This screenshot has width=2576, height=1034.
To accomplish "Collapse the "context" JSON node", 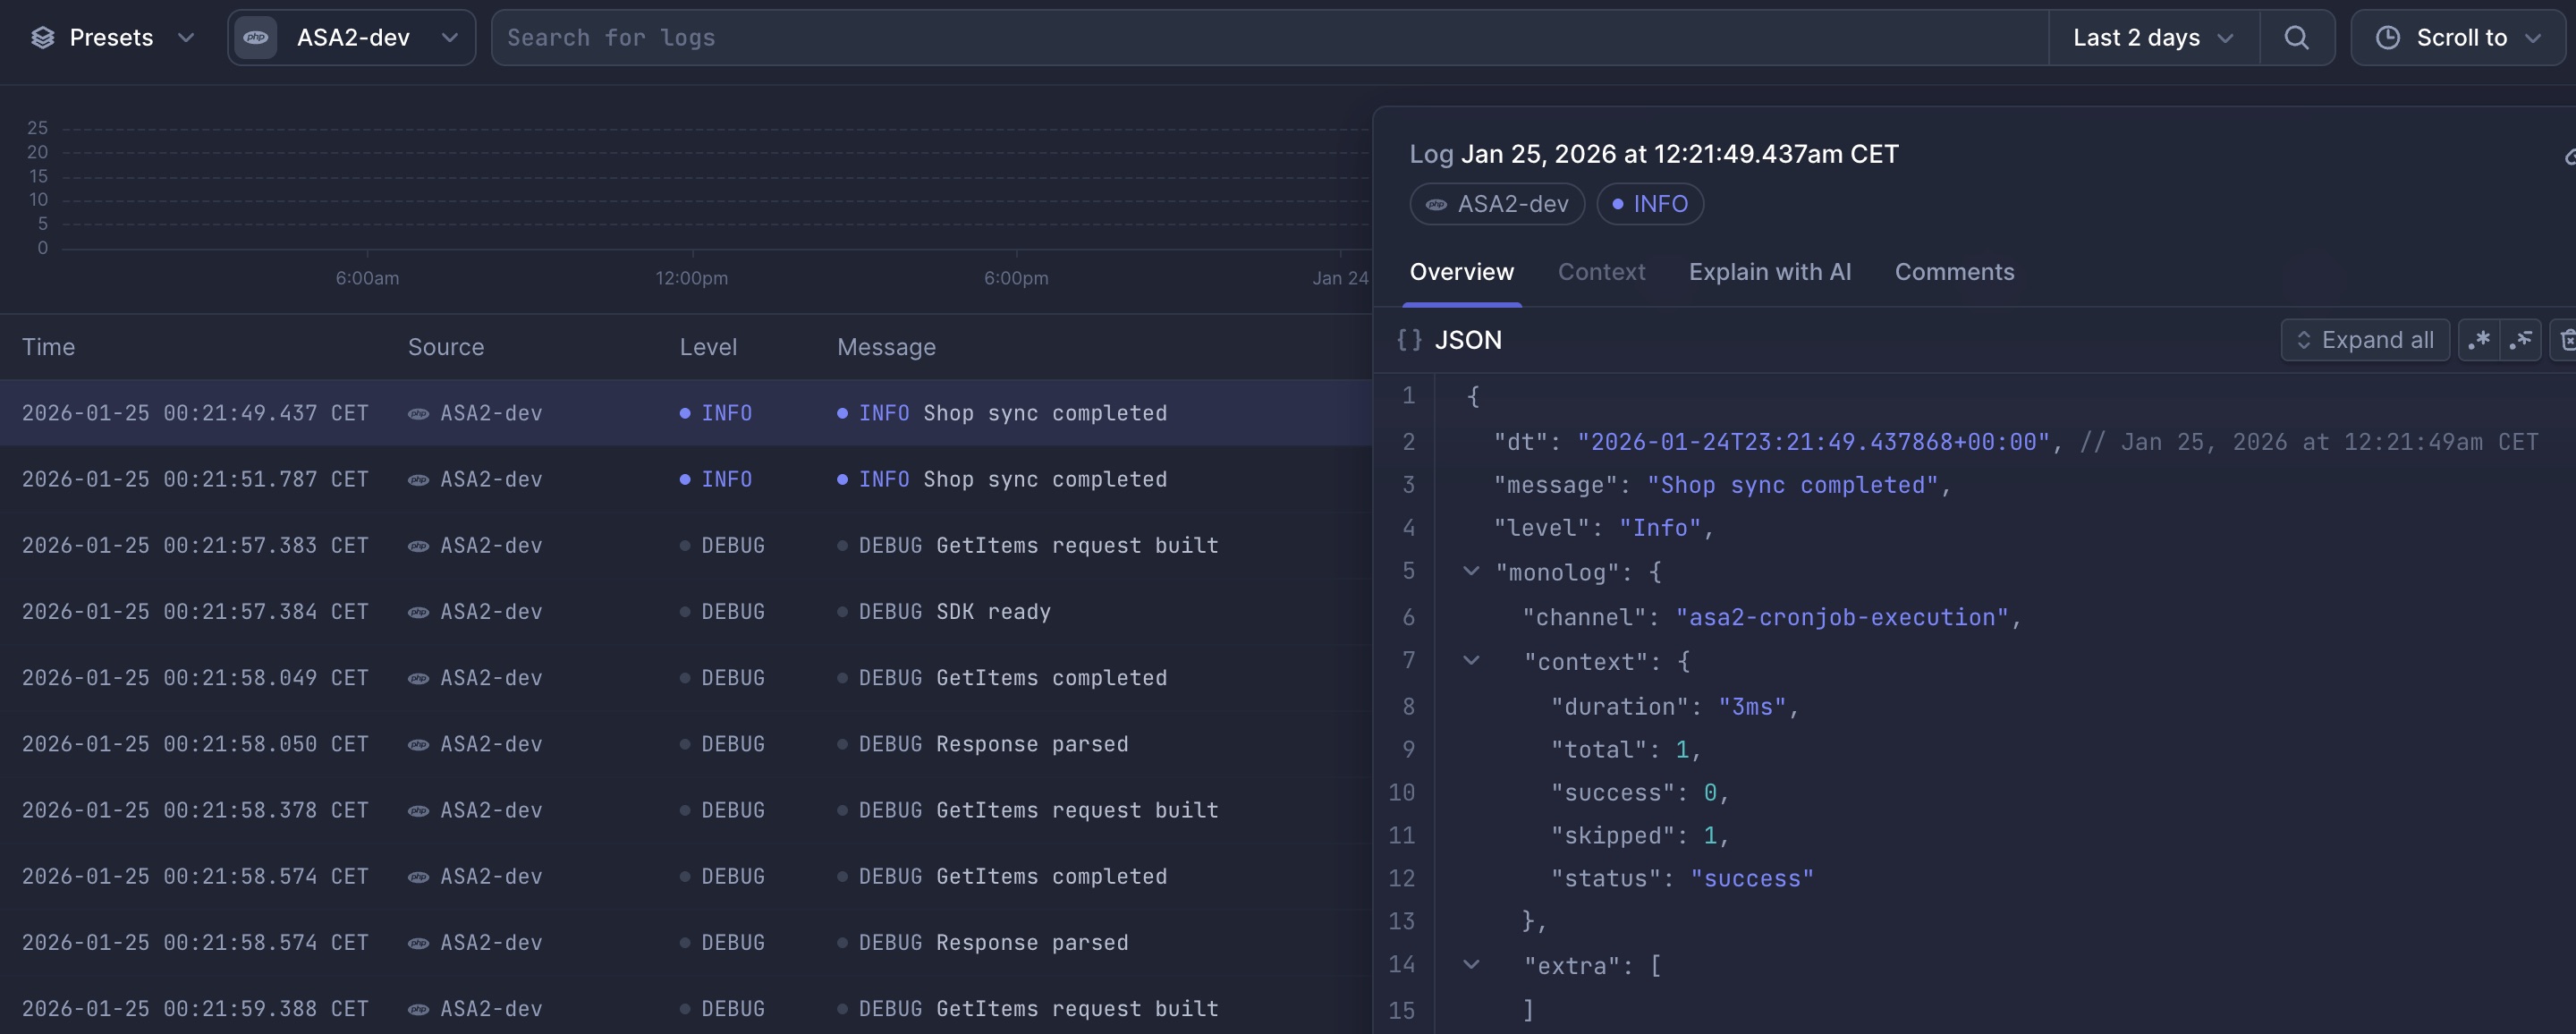I will point(1471,660).
